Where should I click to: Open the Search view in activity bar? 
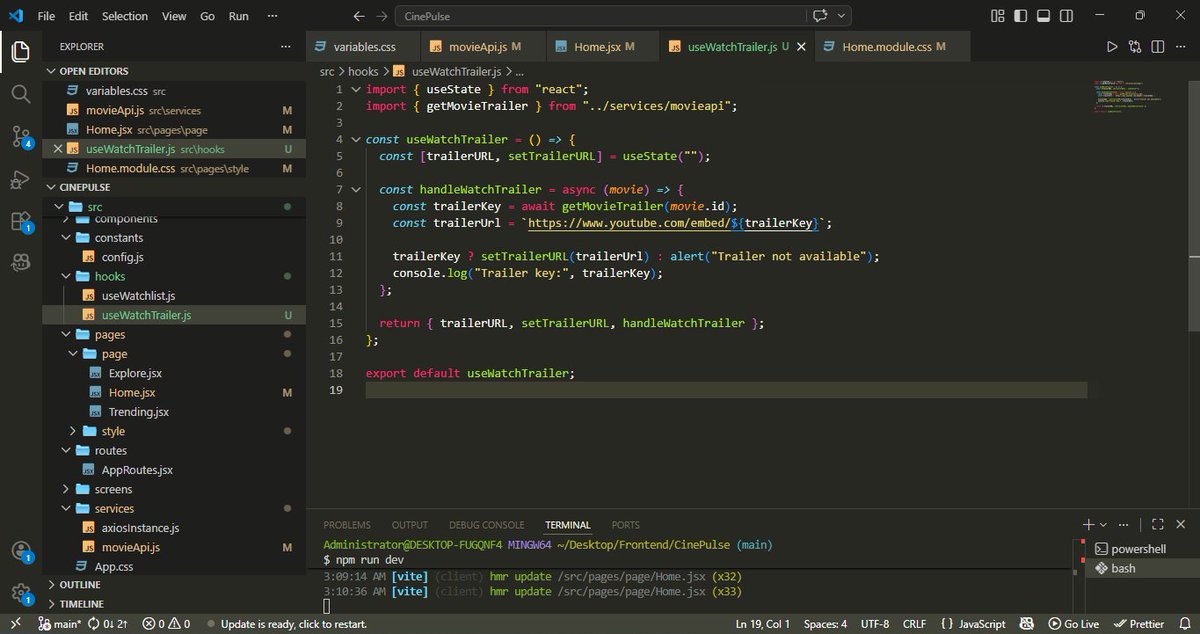pos(21,94)
